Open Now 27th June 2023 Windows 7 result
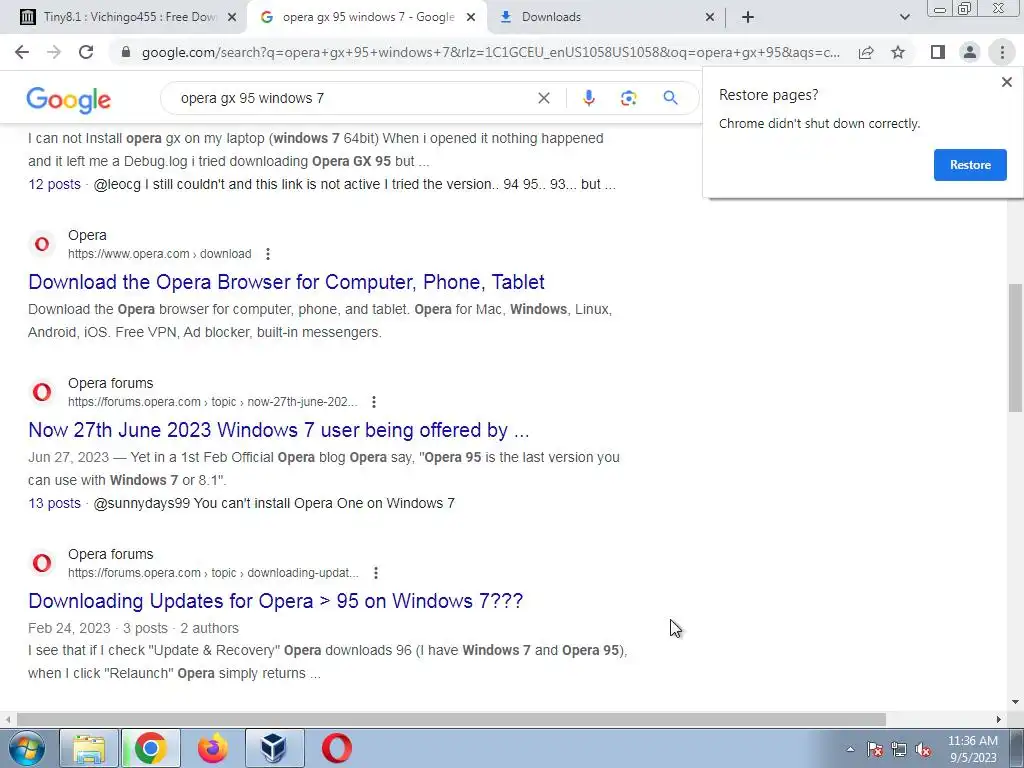The image size is (1024, 768). pyautogui.click(x=278, y=430)
